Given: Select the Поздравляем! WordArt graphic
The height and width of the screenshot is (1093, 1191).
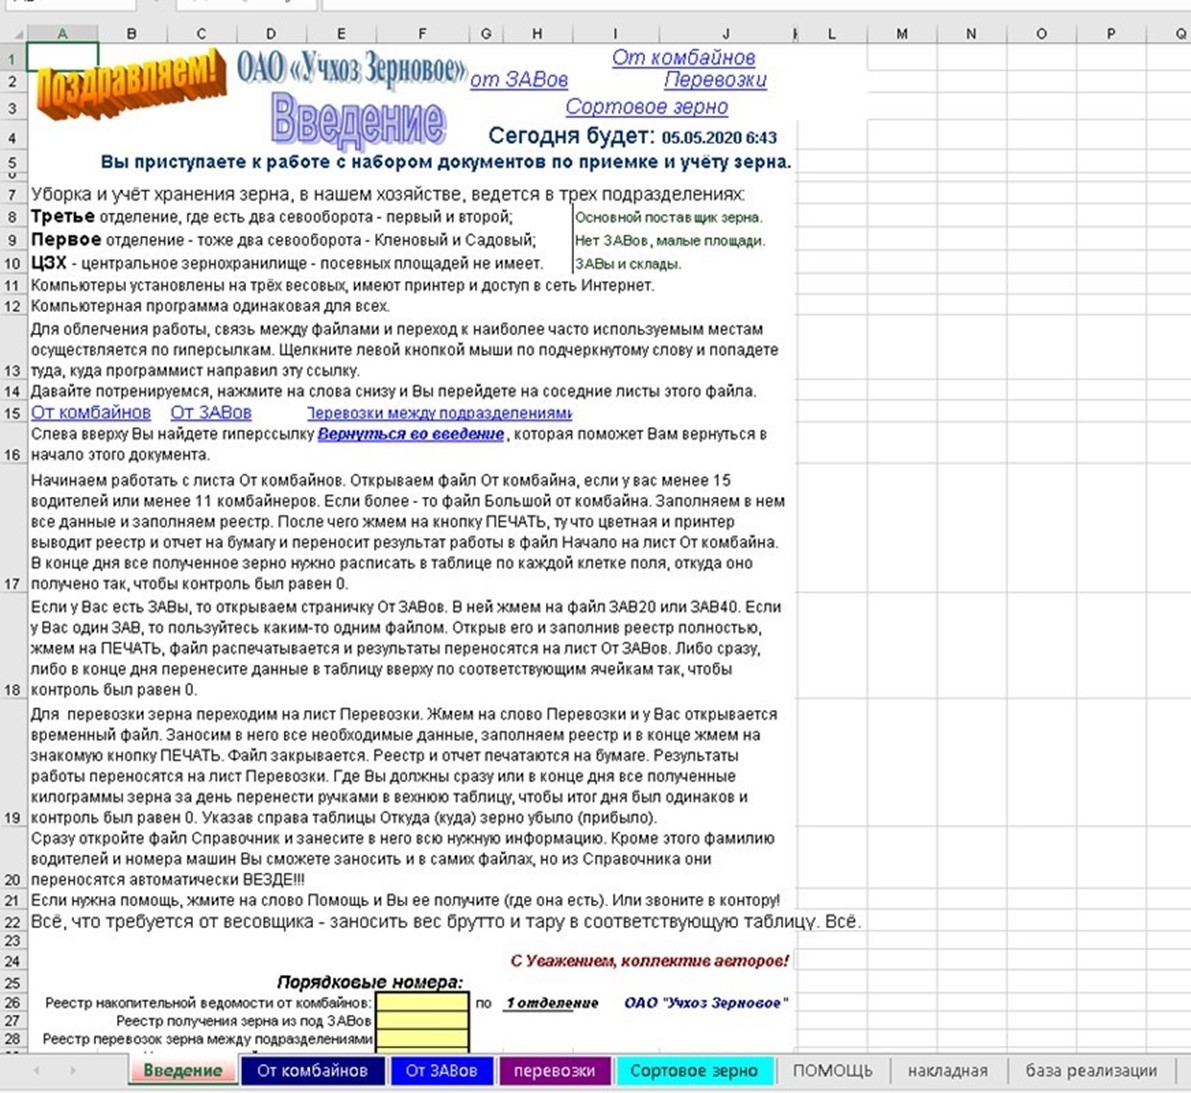Looking at the screenshot, I should point(131,86).
